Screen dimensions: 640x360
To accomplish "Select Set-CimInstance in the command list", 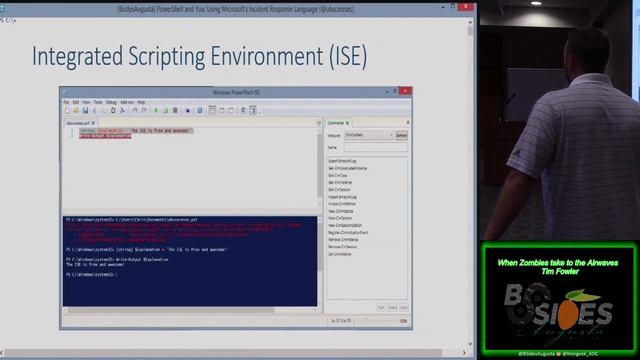I will (340, 254).
